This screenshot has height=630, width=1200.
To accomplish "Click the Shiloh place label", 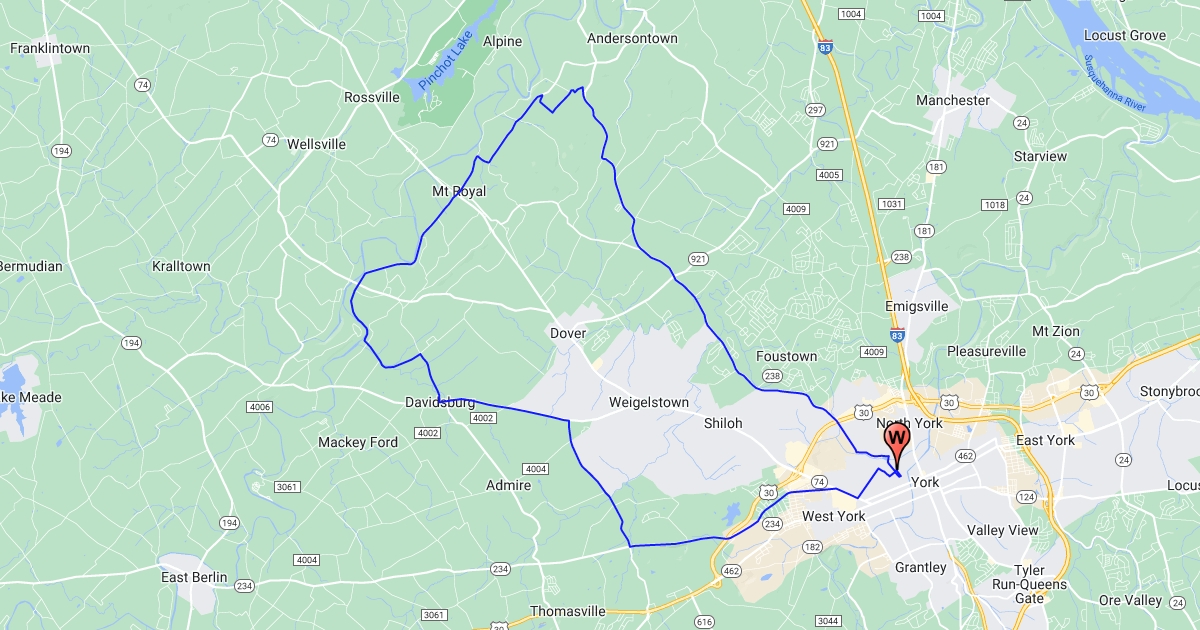I will click(723, 423).
